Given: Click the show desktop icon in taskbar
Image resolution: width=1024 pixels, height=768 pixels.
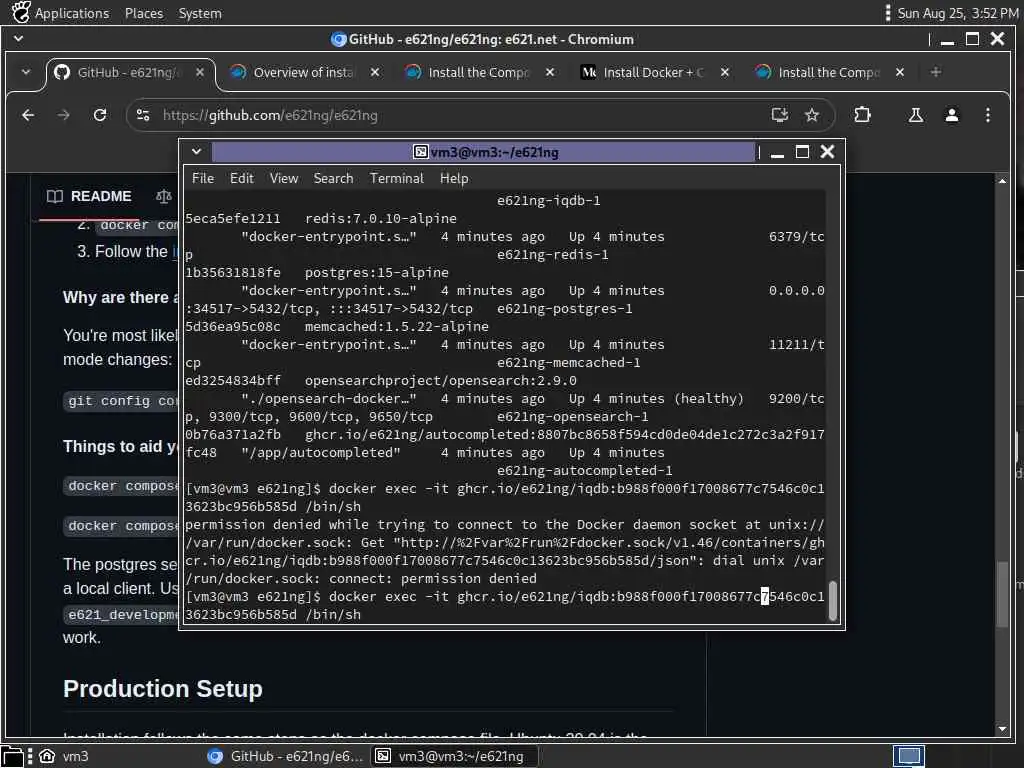Looking at the screenshot, I should (x=12, y=756).
